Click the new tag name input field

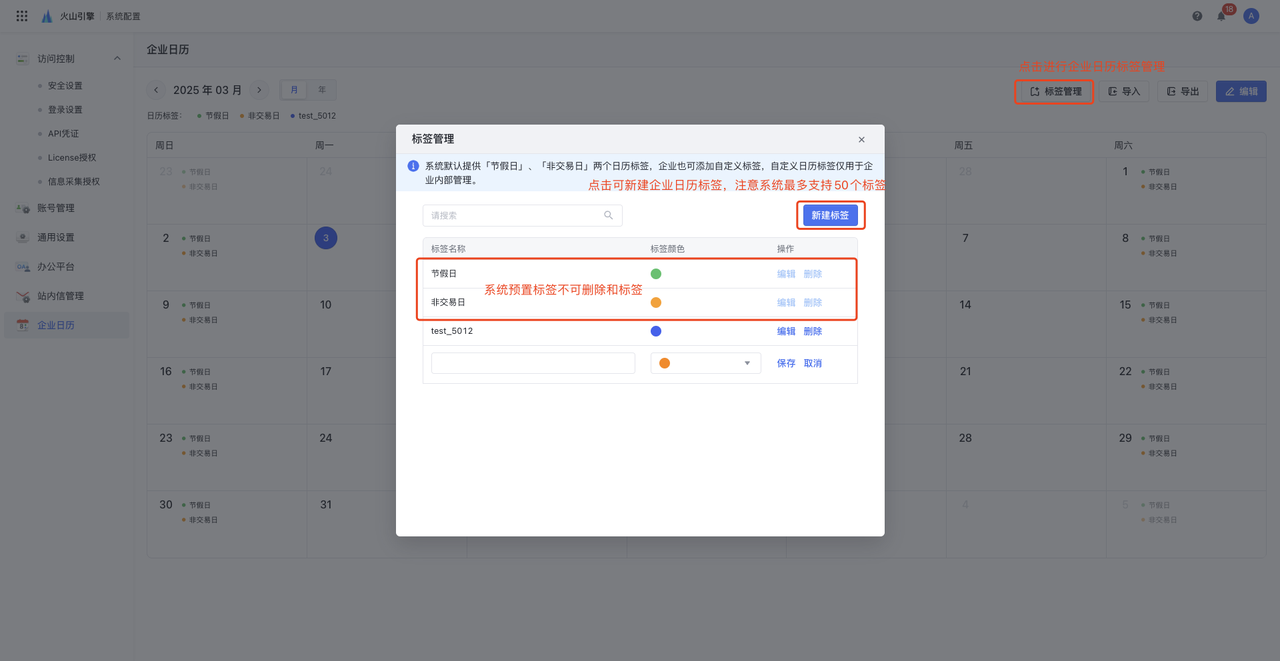[x=532, y=363]
